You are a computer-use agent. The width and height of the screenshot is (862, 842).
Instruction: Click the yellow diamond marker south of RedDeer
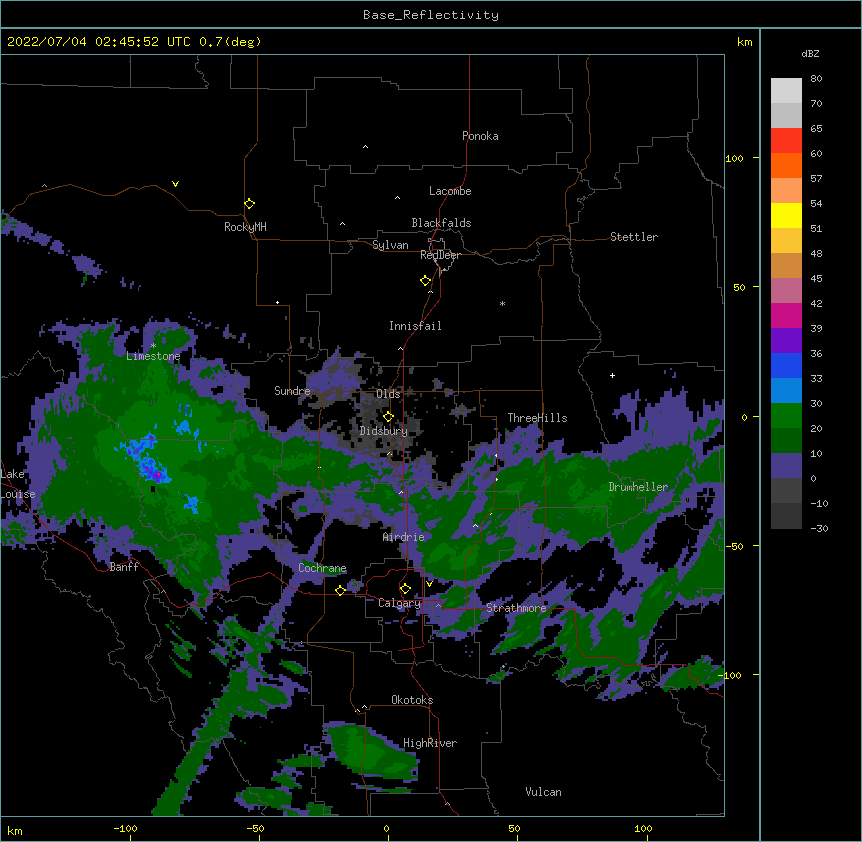click(425, 281)
